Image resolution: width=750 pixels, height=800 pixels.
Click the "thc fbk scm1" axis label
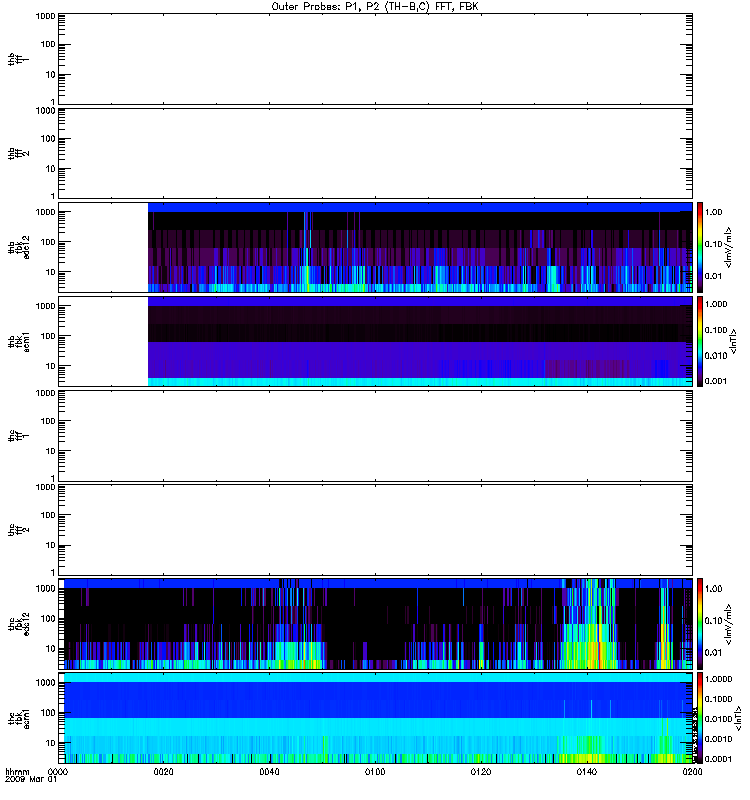[18, 718]
